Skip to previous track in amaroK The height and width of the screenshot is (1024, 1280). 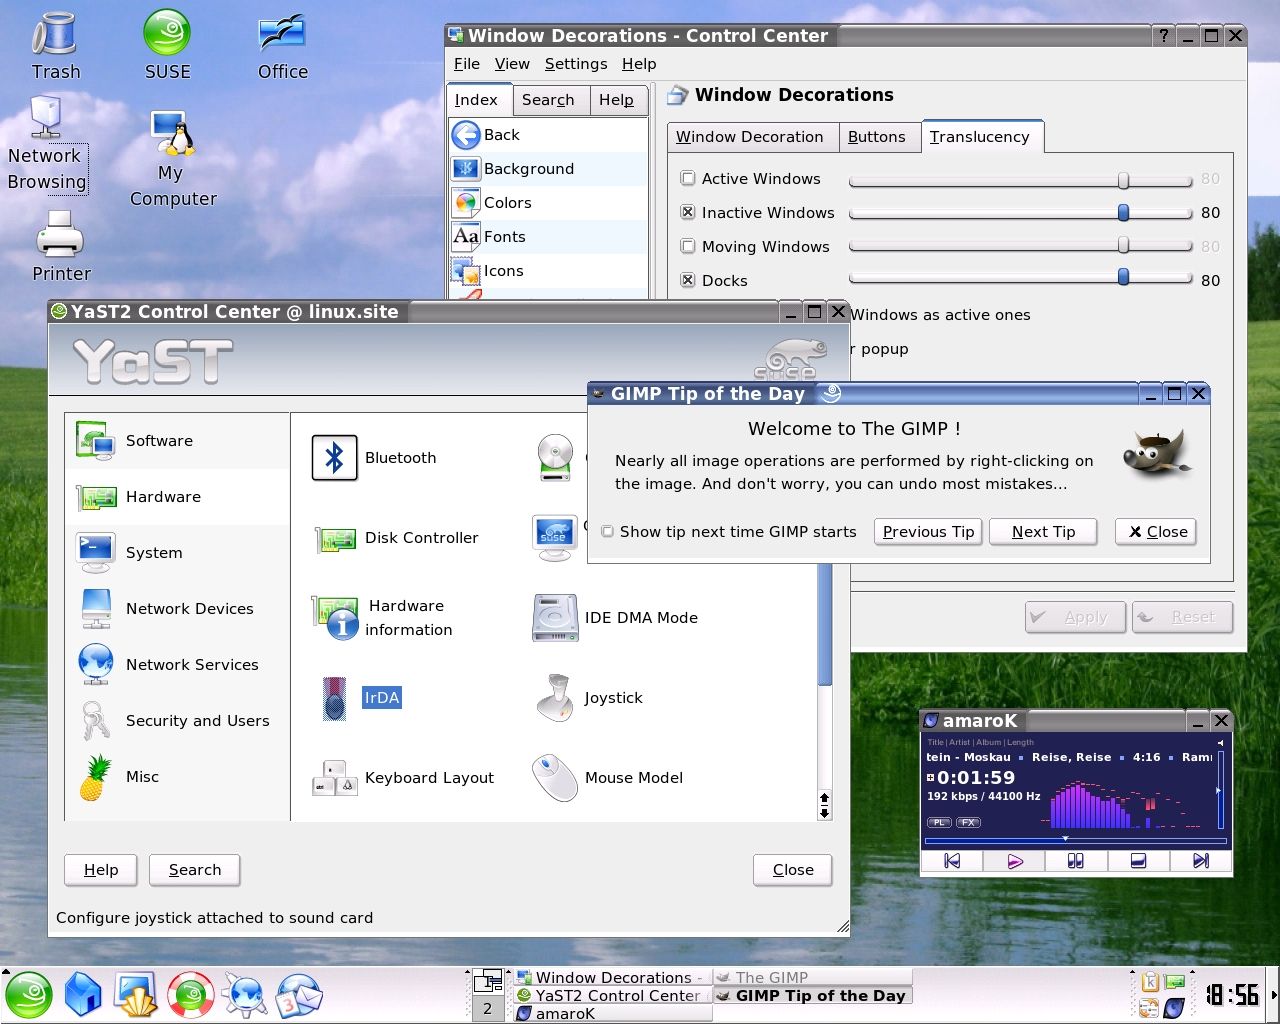pos(952,861)
